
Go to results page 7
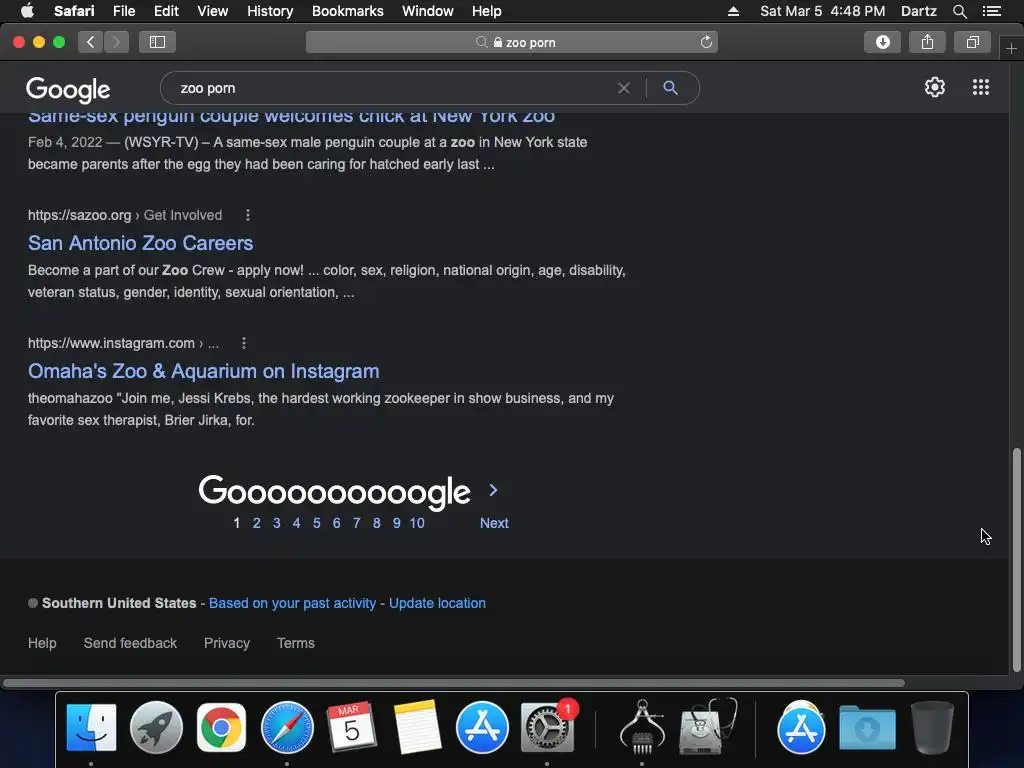357,523
